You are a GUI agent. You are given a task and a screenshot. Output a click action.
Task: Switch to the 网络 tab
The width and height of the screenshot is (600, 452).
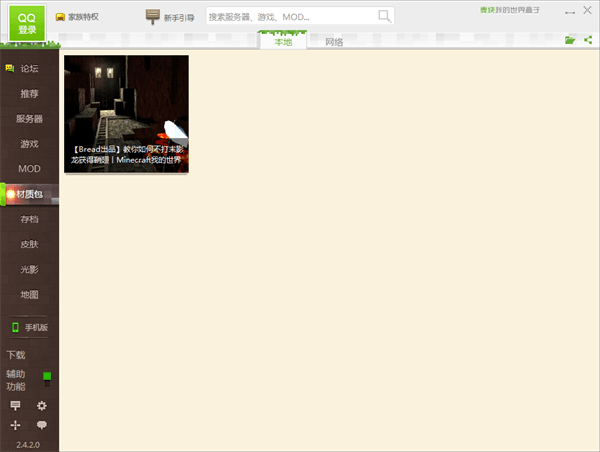point(334,42)
